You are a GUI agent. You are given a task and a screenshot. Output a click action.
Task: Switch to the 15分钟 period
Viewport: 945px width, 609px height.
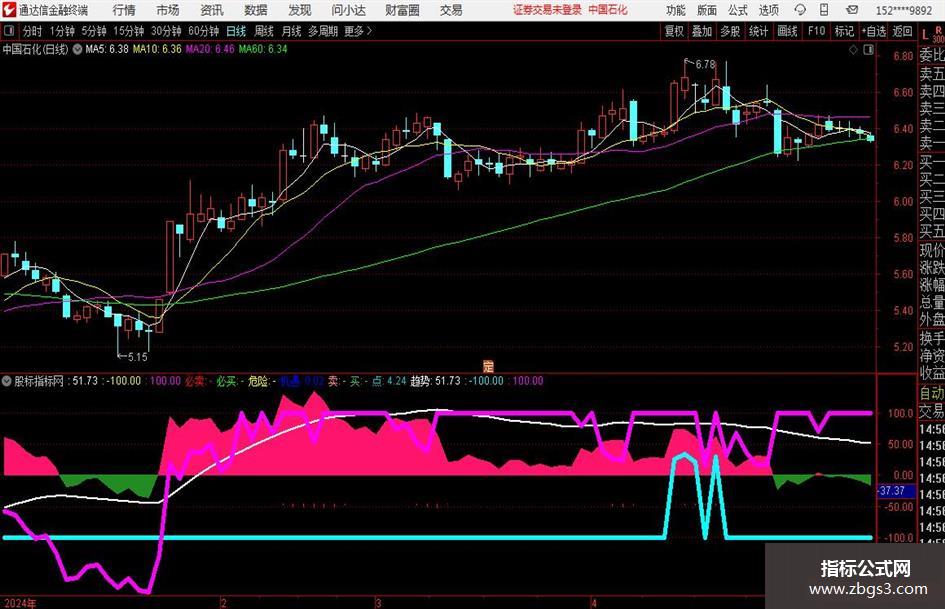coord(129,31)
